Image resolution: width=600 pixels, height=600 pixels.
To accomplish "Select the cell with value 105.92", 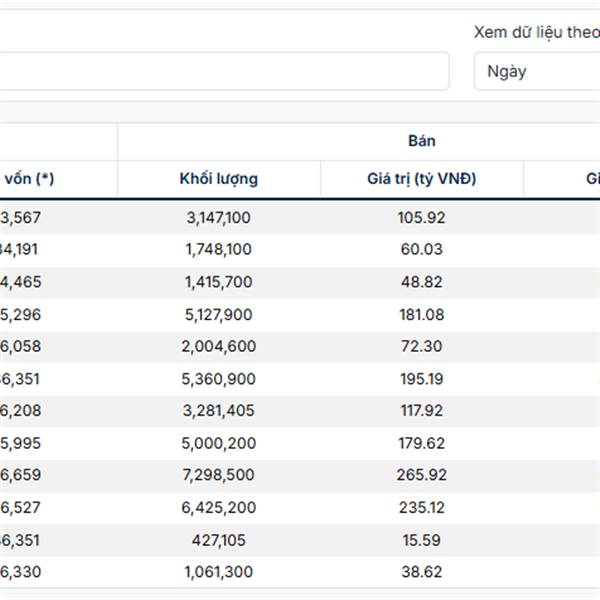I will (x=421, y=217).
